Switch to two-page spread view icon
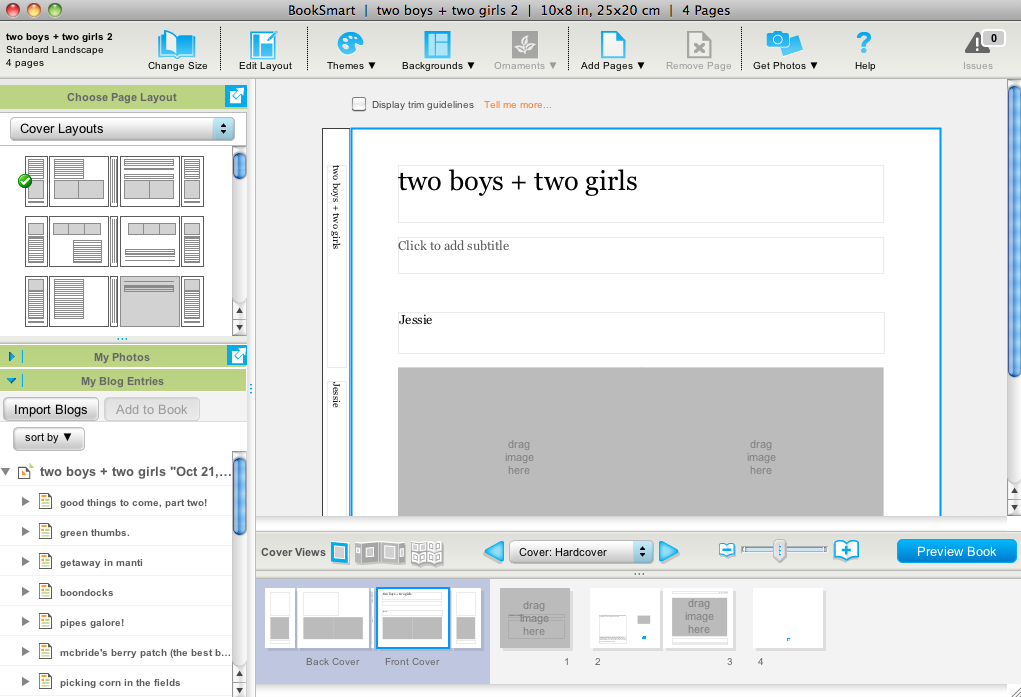 click(x=380, y=552)
